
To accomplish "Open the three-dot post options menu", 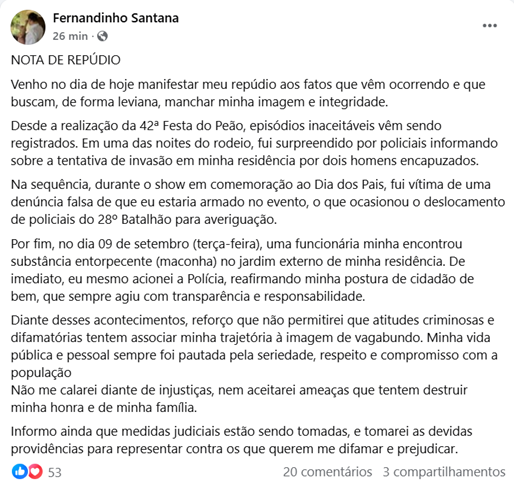I will 490,26.
